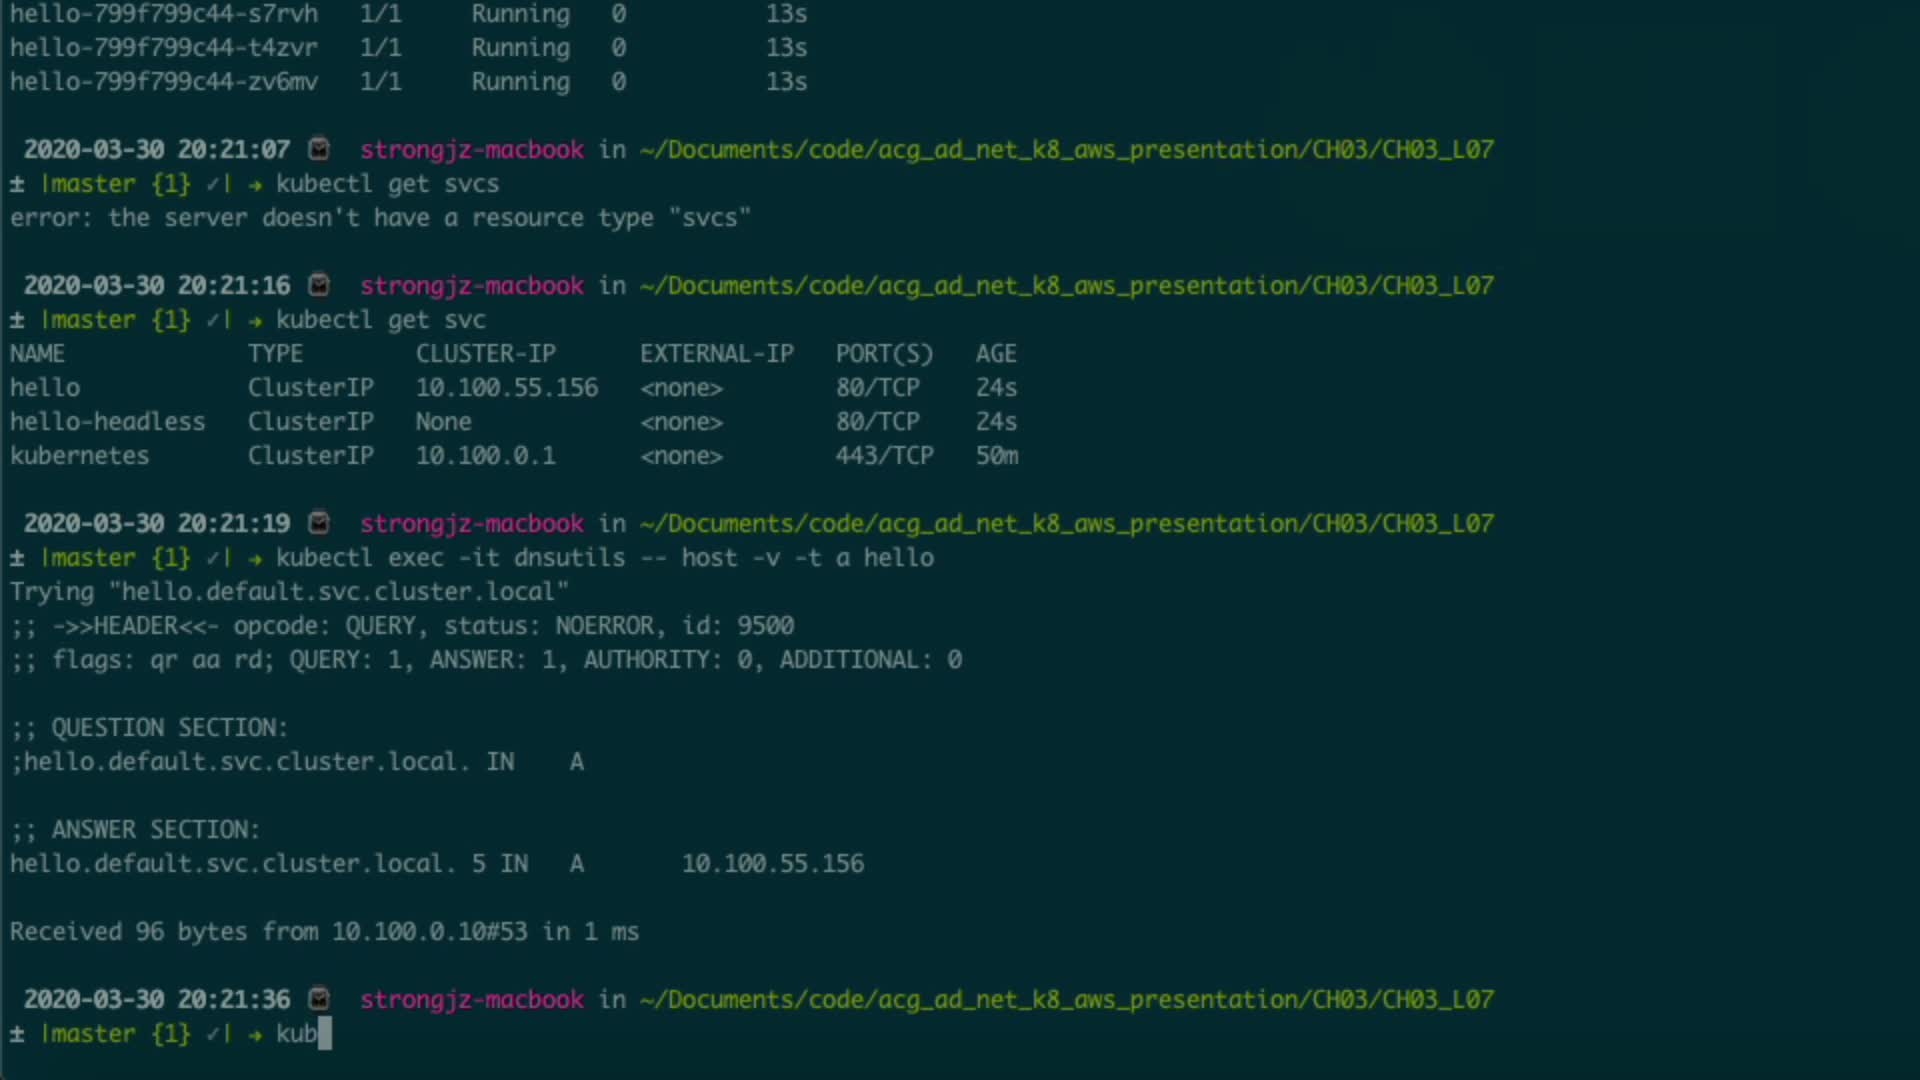Viewport: 1920px width, 1080px height.
Task: Click the watch icon beside timestamp 20:21:19
Action: [x=319, y=523]
